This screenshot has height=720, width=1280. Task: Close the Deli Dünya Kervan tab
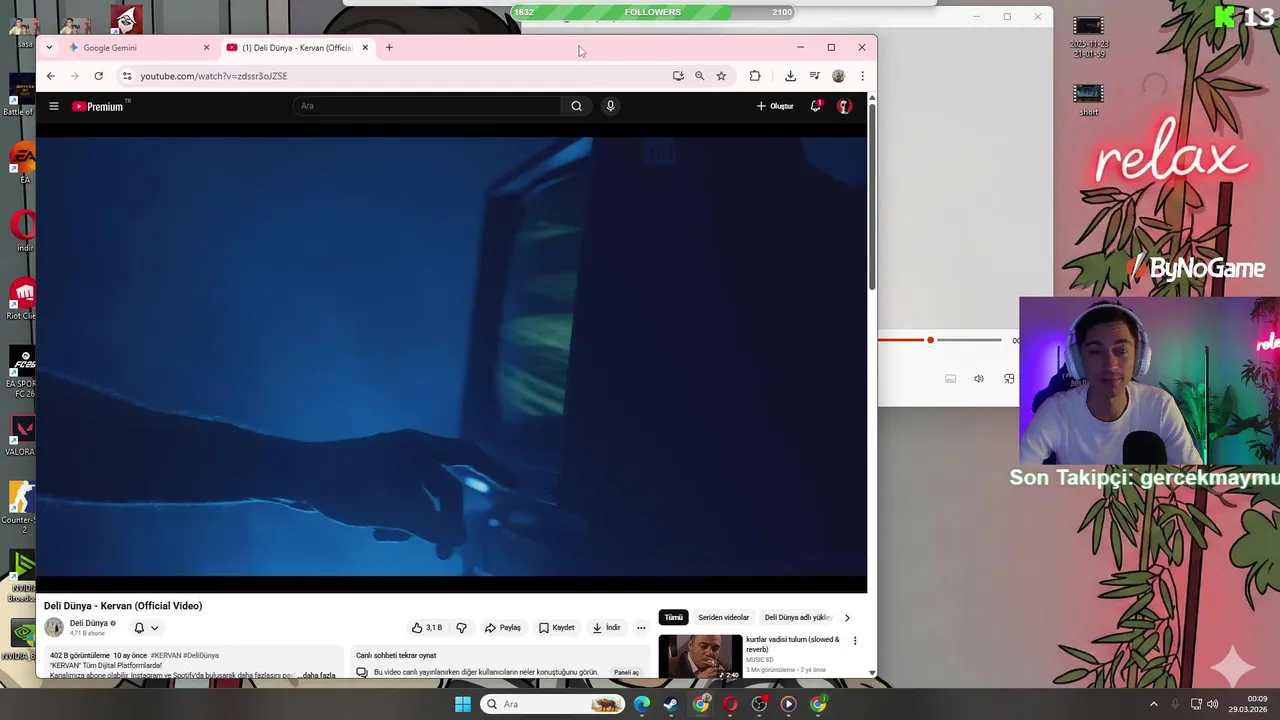(x=365, y=47)
